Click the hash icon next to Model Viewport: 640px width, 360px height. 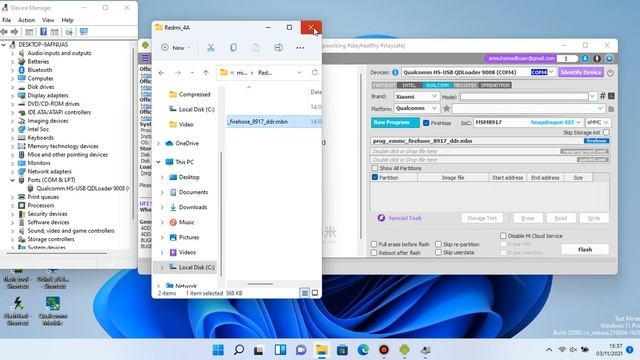602,96
